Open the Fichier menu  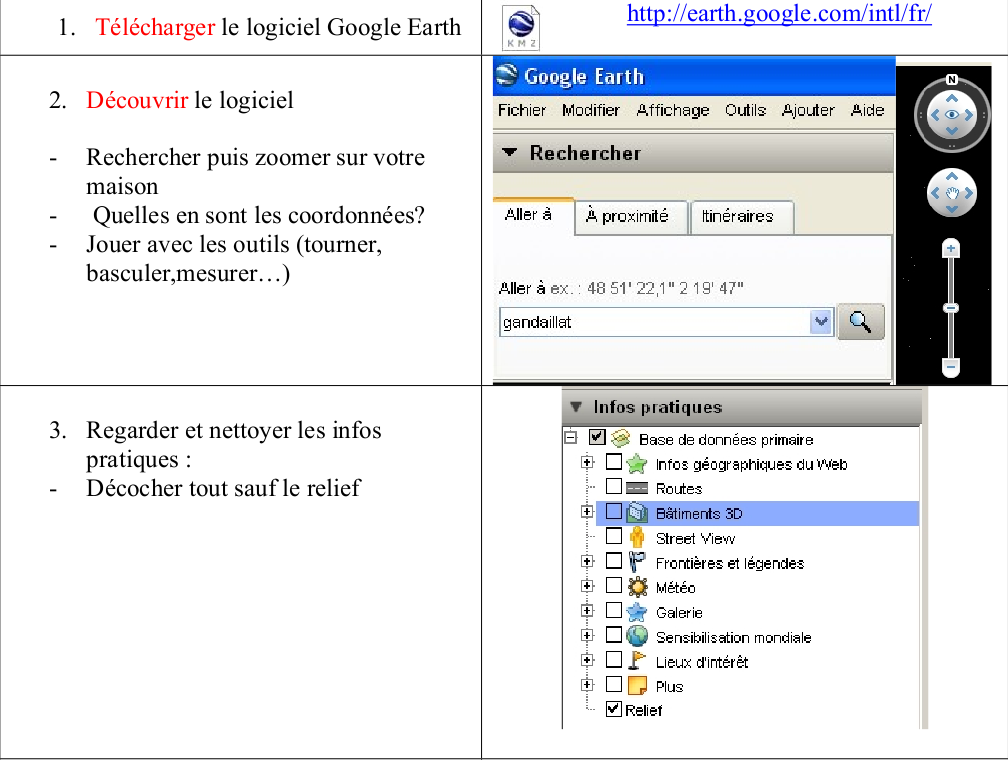tap(521, 111)
